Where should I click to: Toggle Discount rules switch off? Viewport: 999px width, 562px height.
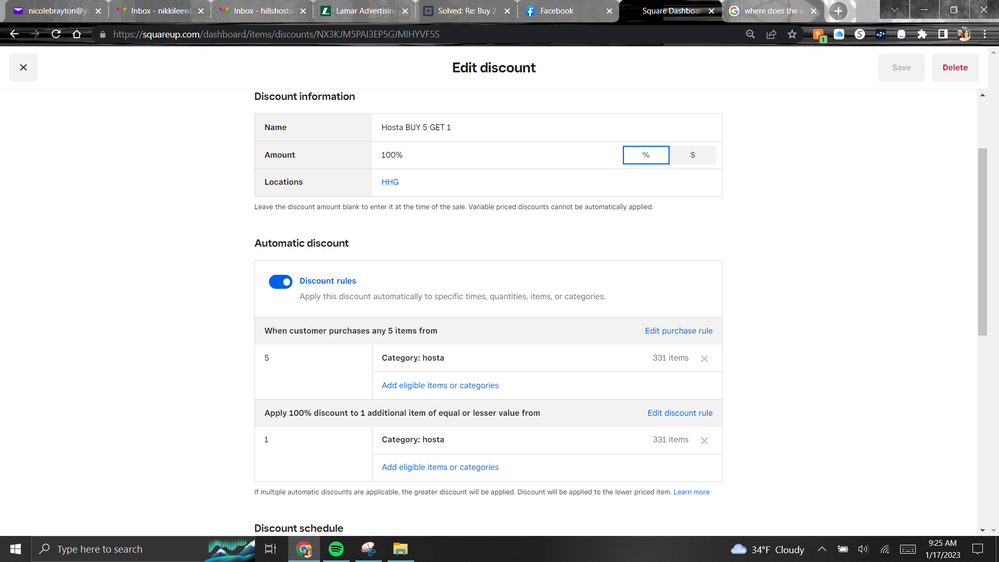[x=281, y=282]
